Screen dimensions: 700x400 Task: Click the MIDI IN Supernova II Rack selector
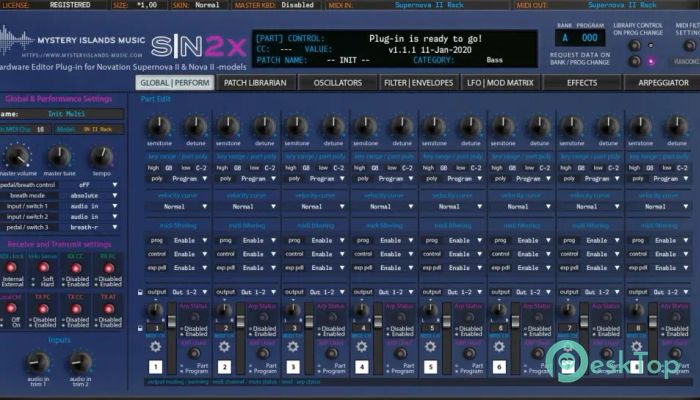click(429, 5)
